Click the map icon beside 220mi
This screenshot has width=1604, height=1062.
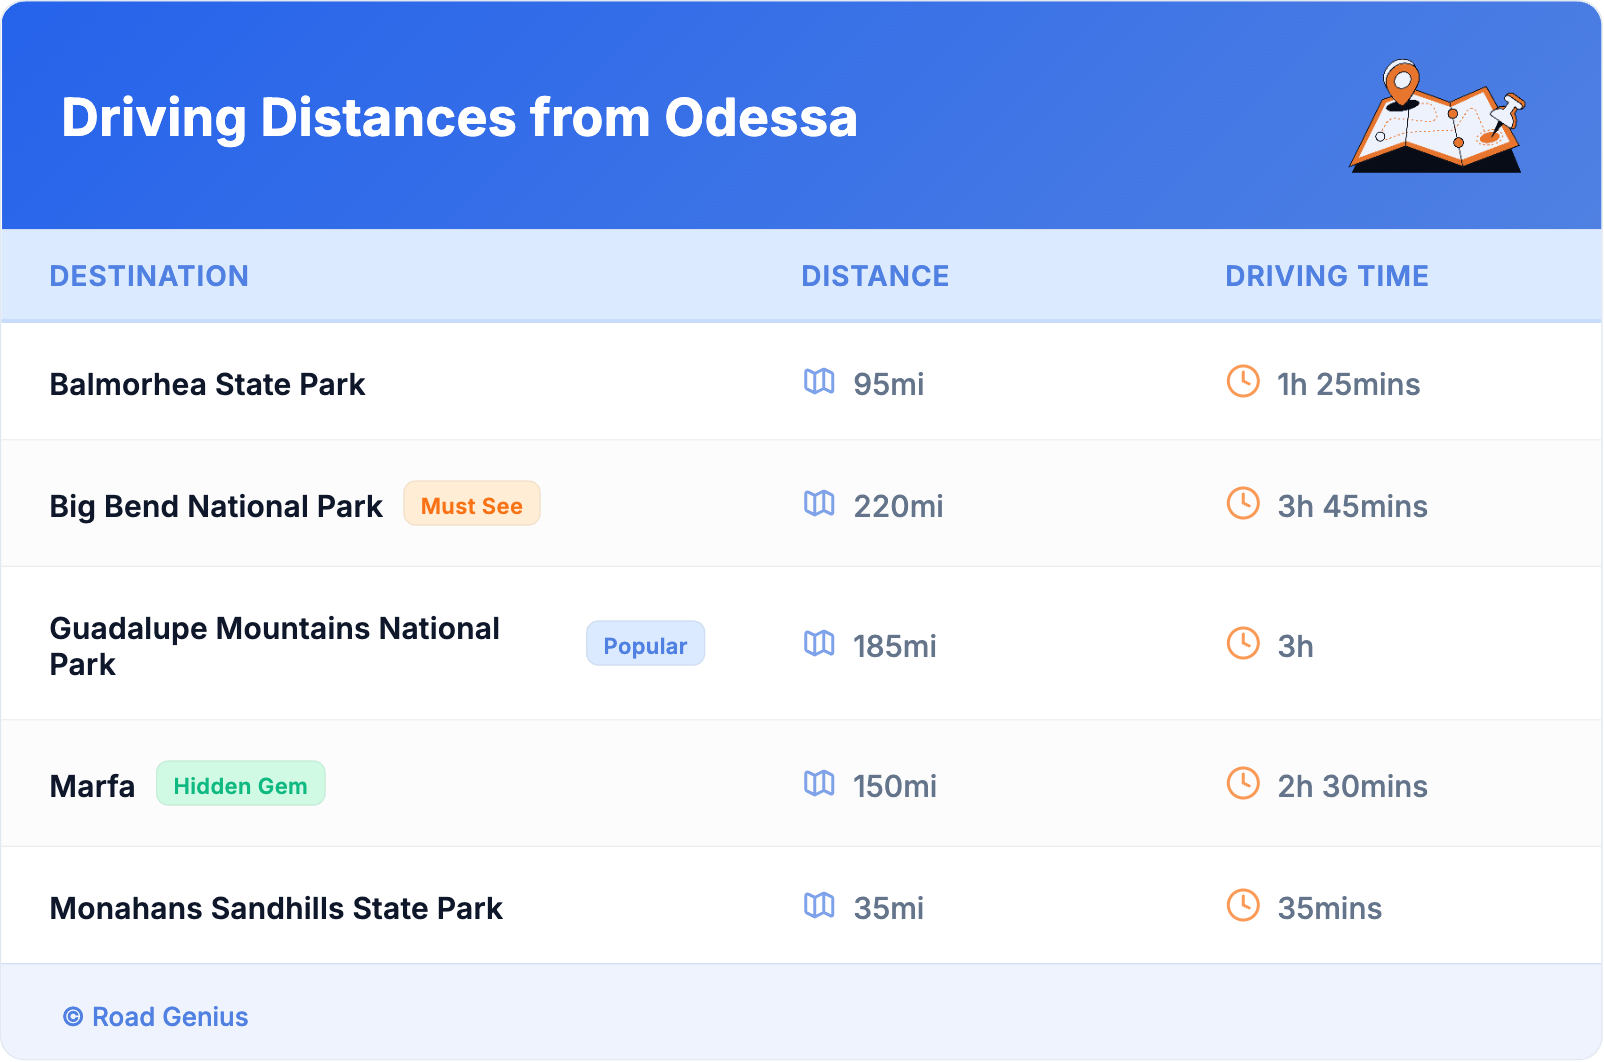(819, 504)
